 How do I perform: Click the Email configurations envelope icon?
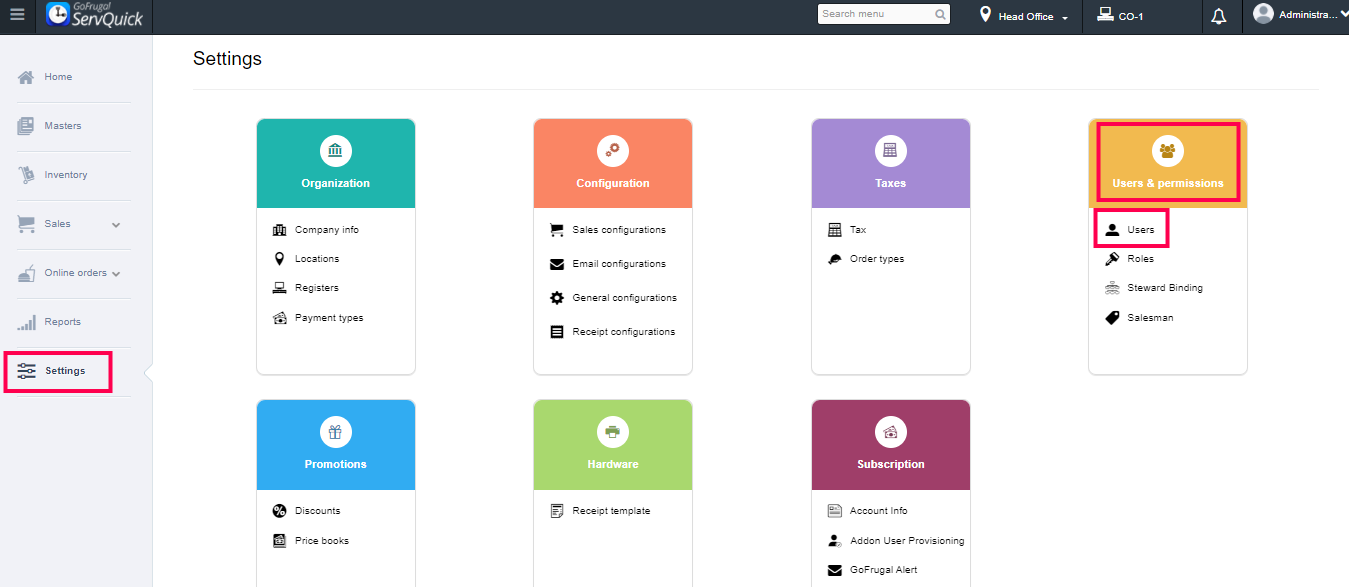click(x=557, y=264)
